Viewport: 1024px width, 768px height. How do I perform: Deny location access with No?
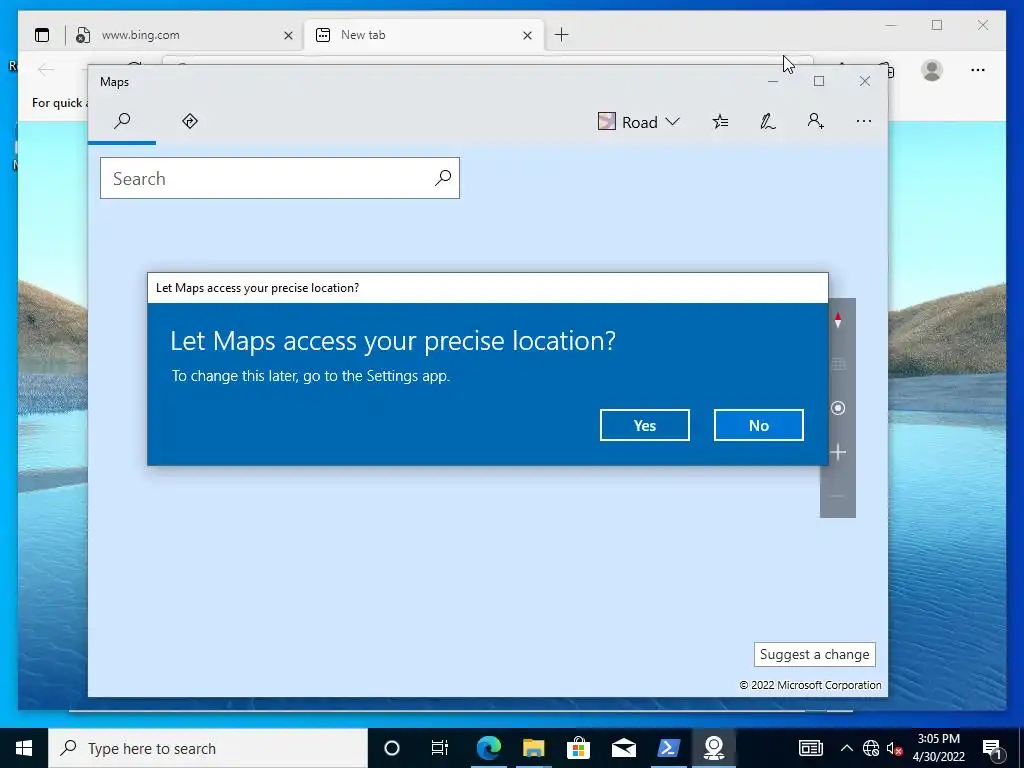tap(758, 425)
